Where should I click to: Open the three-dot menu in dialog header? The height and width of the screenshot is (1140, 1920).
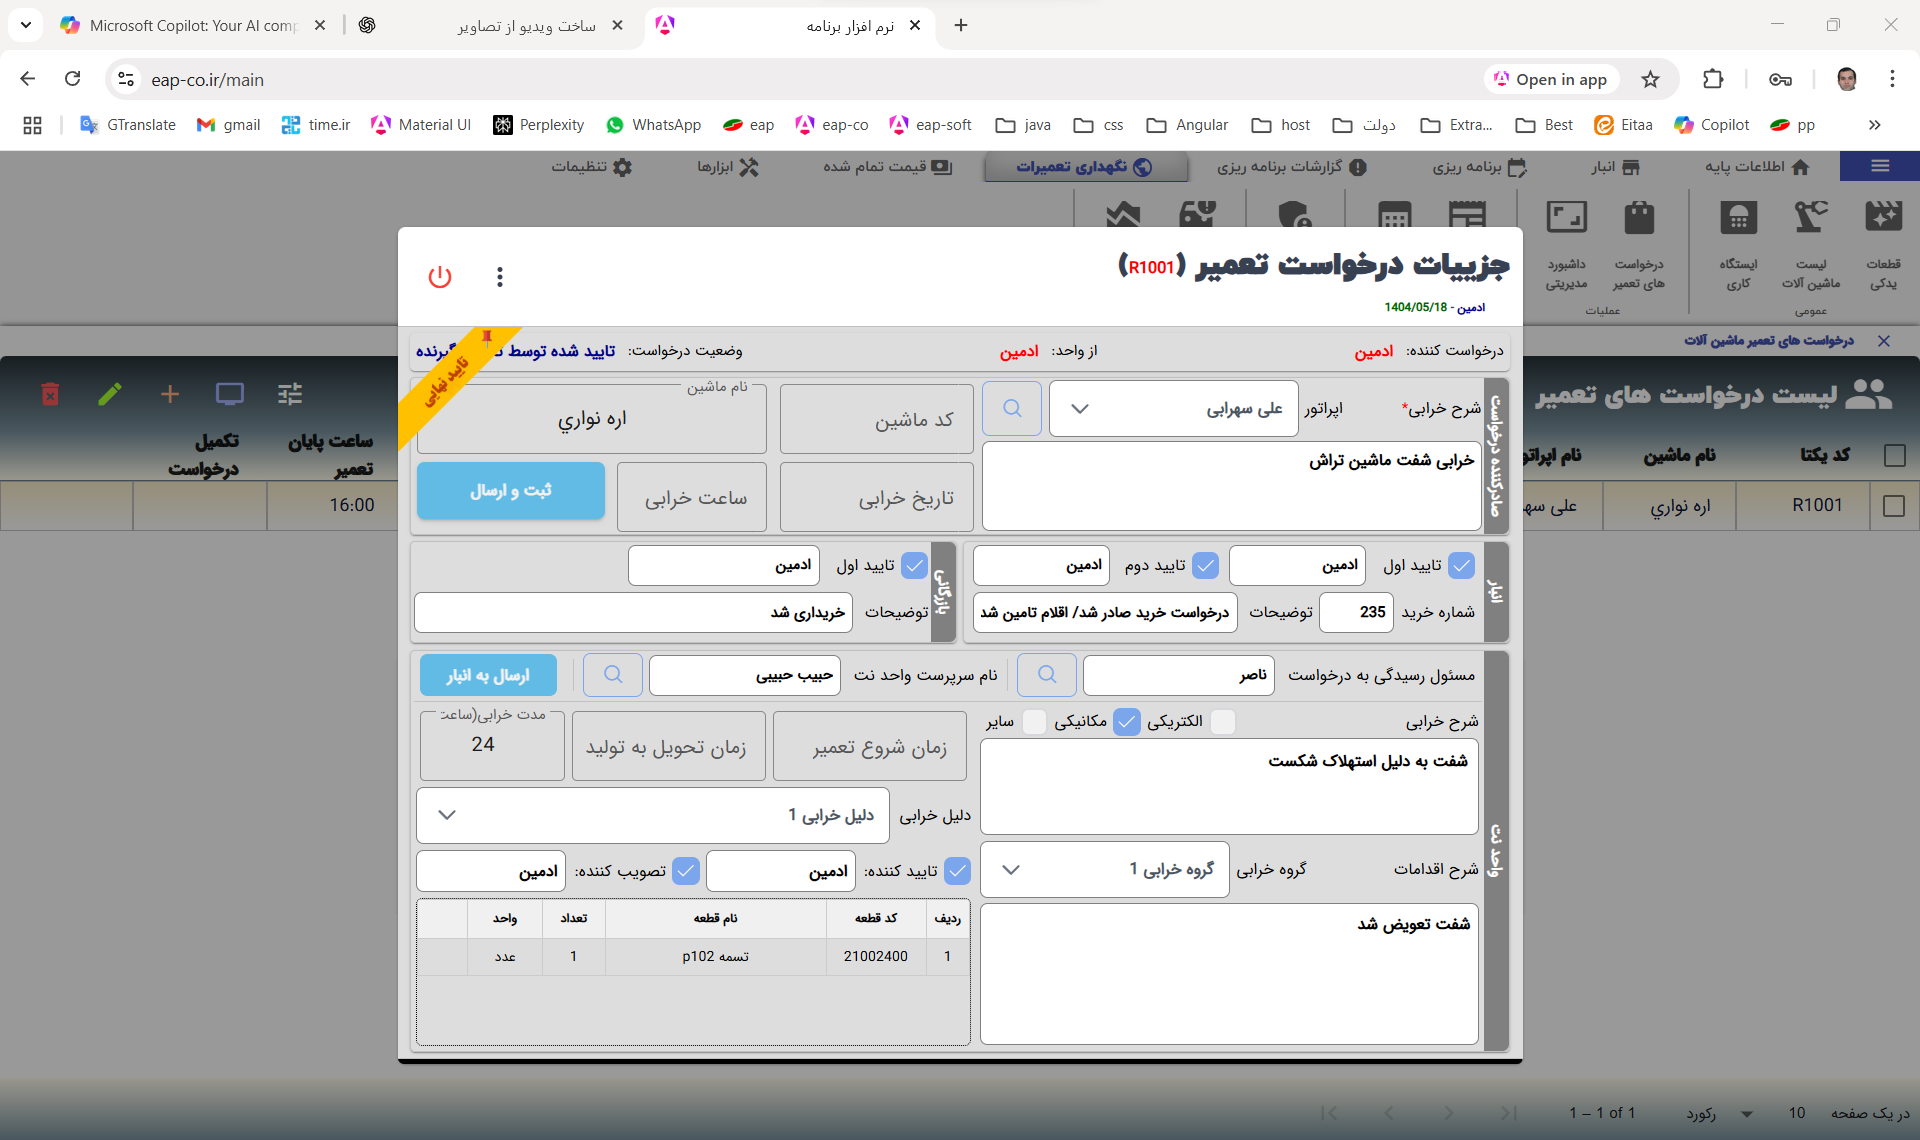[500, 277]
